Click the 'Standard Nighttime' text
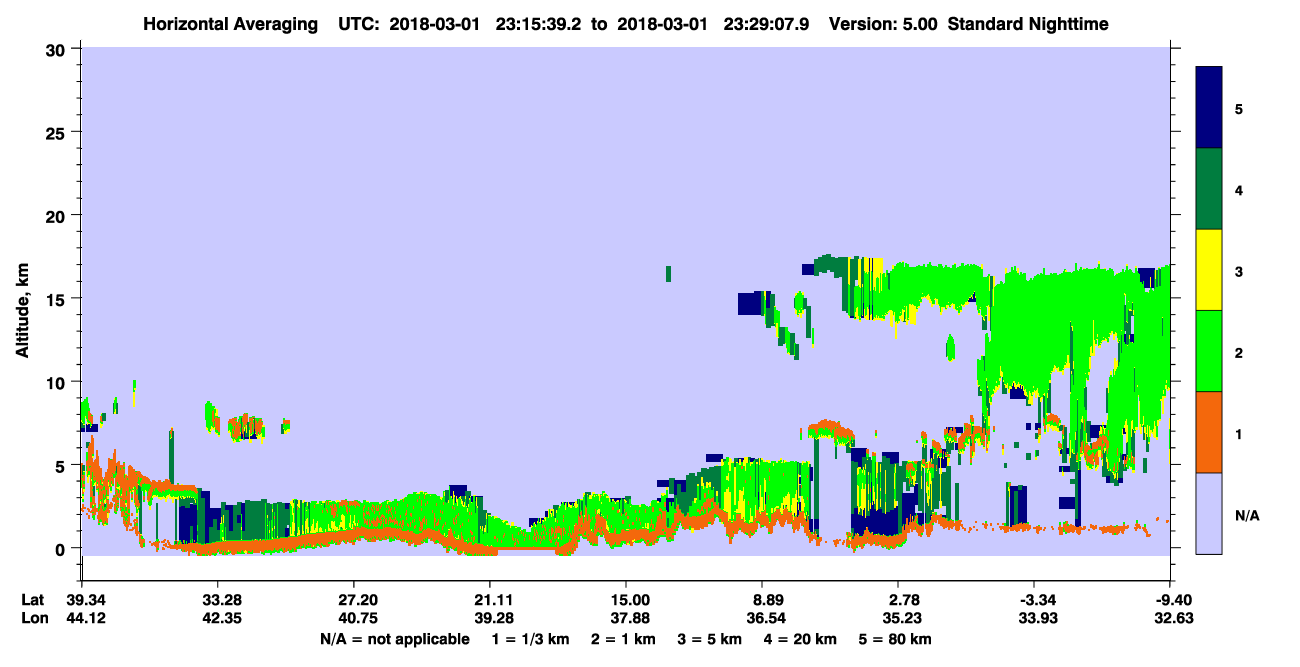Screen dimensions: 1300x667 [1029, 23]
